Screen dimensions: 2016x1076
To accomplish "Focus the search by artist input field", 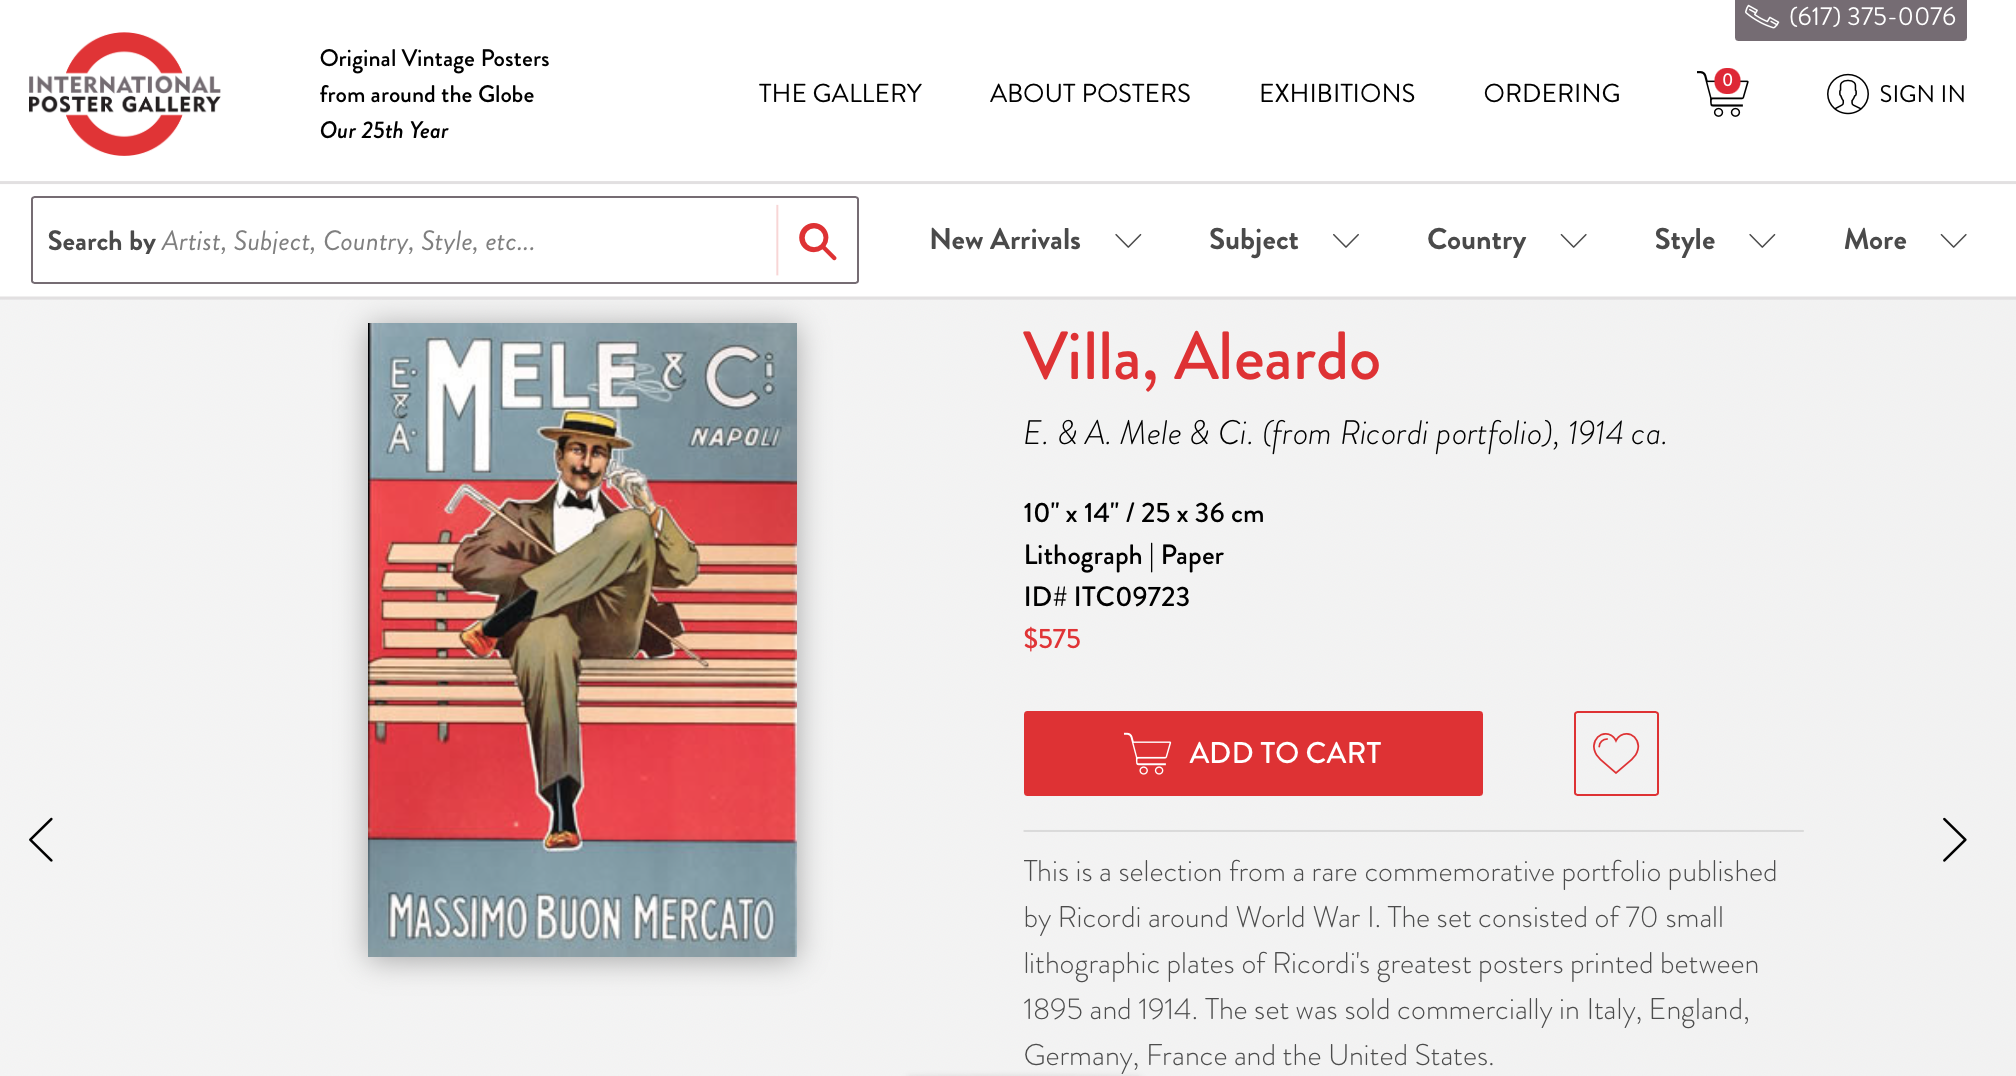I will tap(405, 241).
